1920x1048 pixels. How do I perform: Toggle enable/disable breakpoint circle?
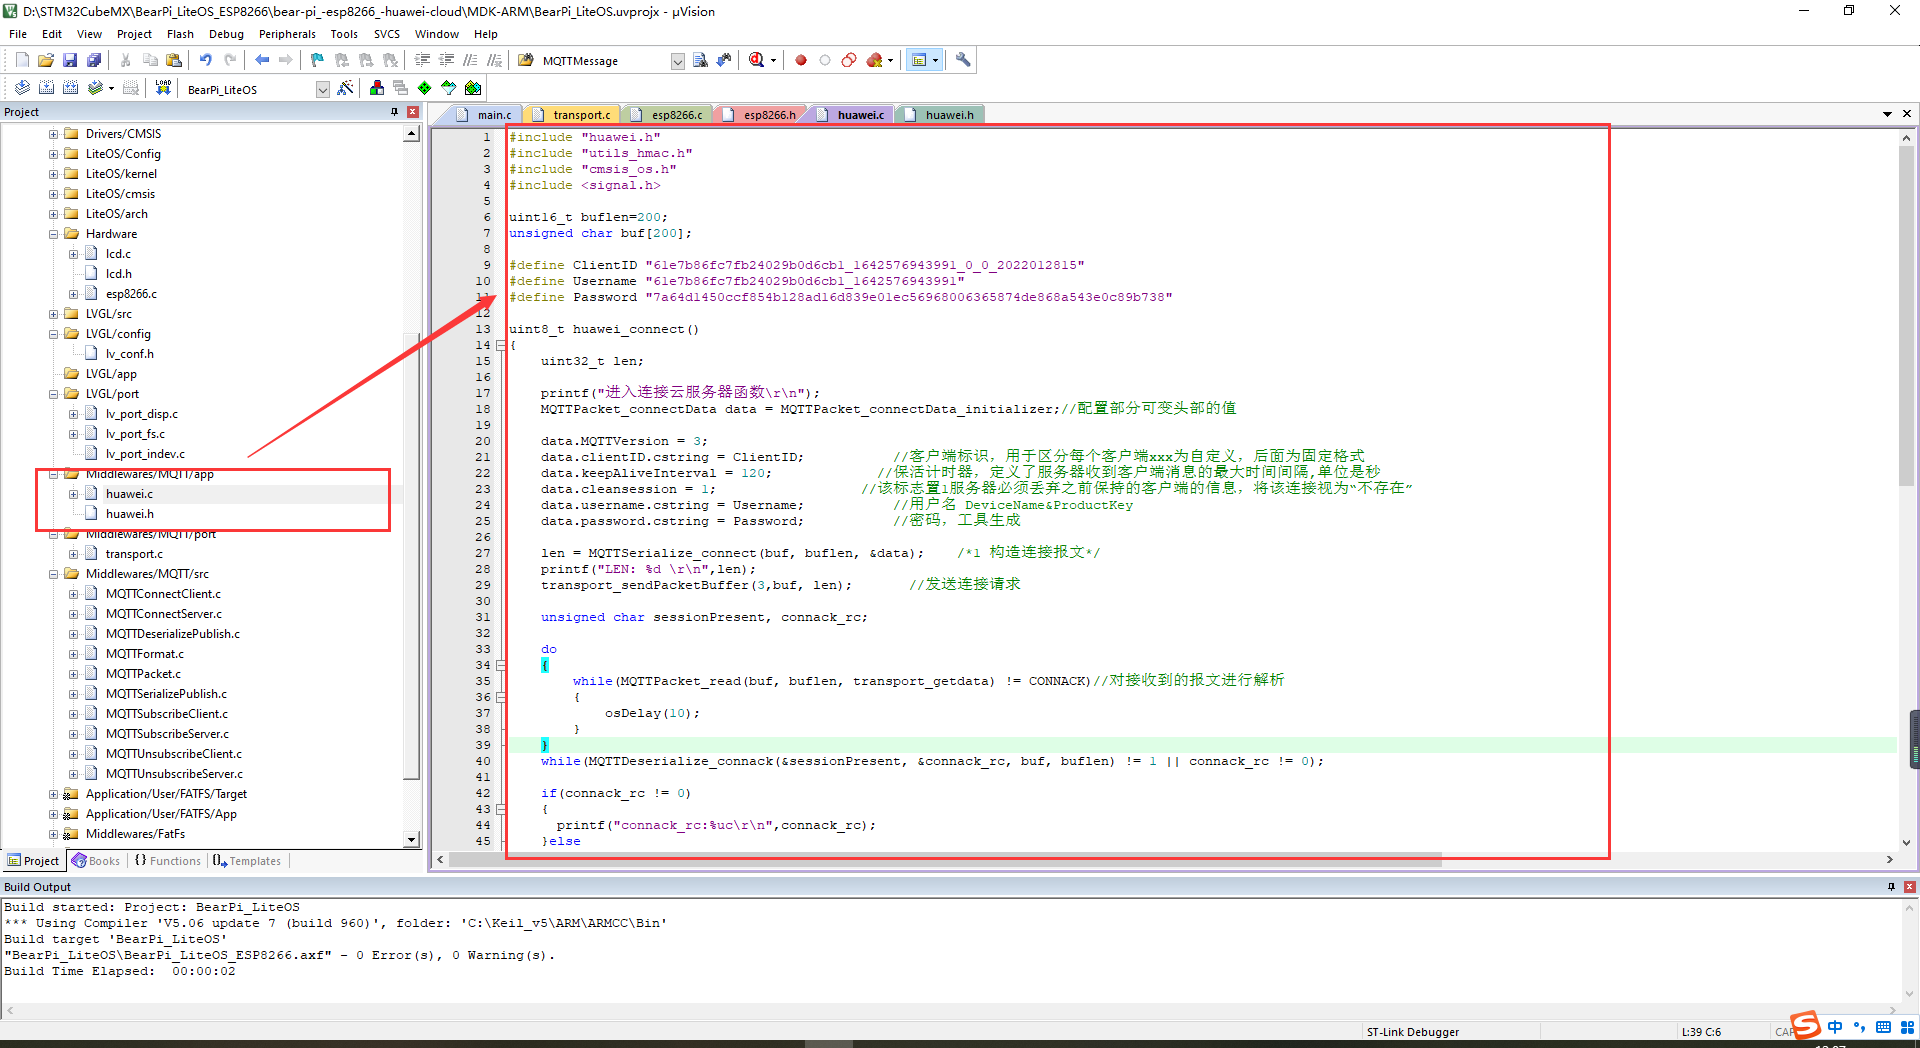(825, 60)
